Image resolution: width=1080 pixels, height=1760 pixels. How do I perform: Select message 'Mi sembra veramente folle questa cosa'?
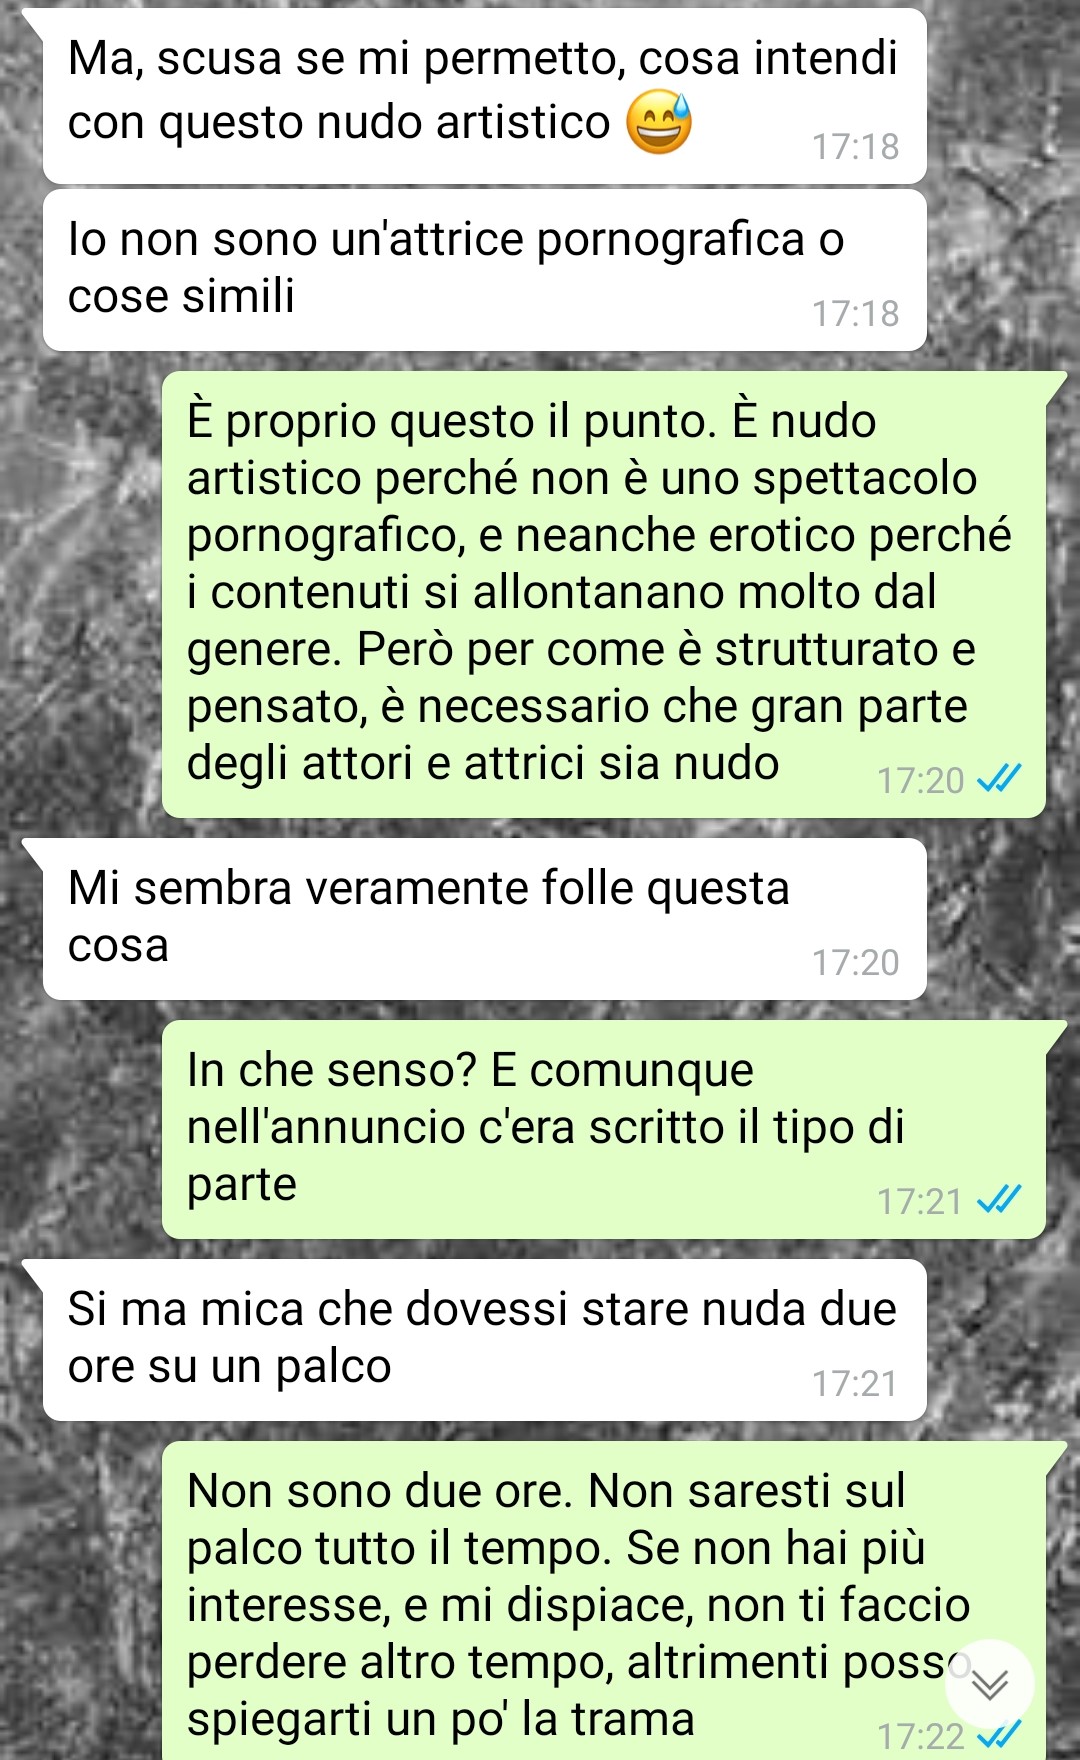pos(484,919)
